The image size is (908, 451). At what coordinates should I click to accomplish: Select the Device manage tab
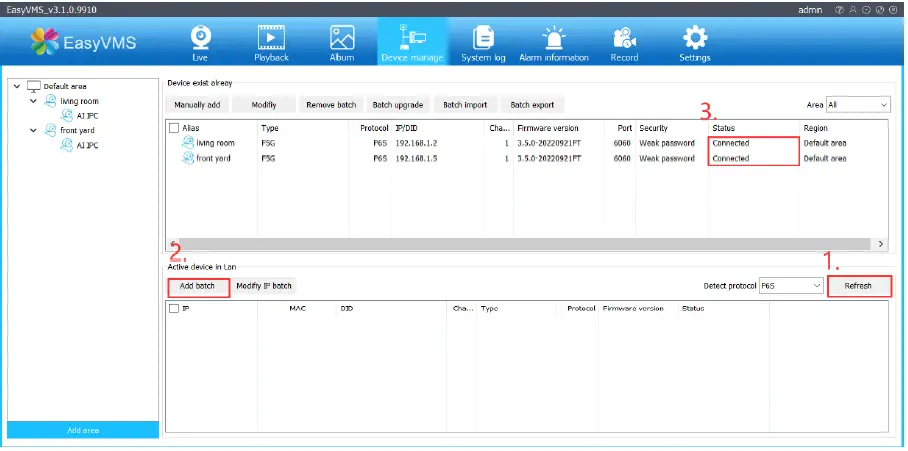412,42
